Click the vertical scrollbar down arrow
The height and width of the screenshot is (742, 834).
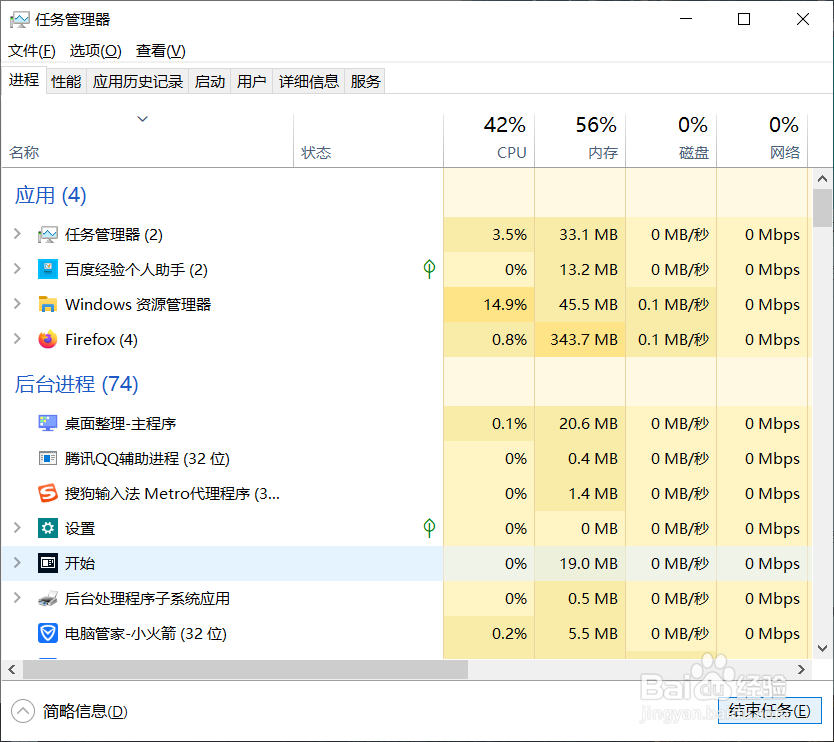[x=822, y=648]
